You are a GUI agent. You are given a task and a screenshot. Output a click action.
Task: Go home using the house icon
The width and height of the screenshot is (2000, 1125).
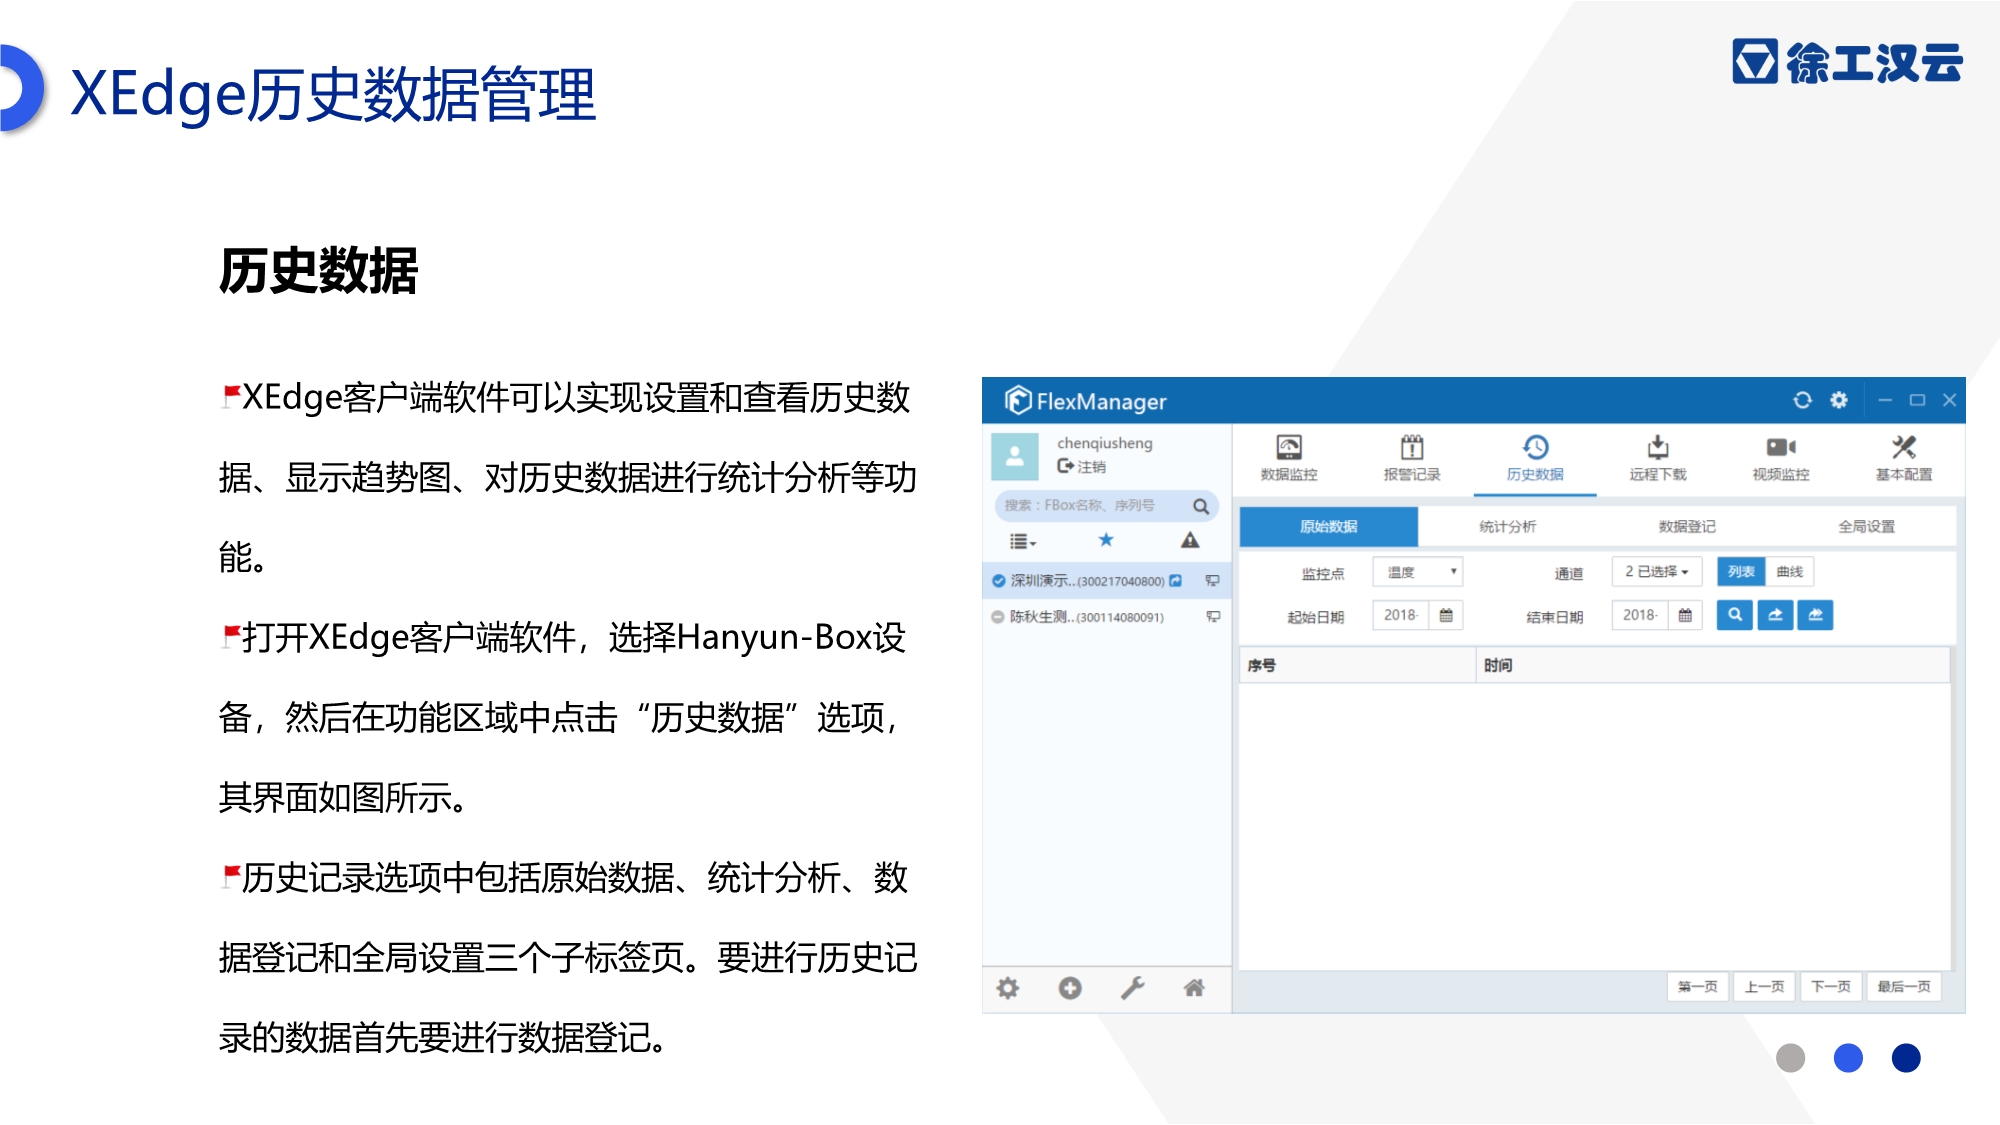(1194, 988)
